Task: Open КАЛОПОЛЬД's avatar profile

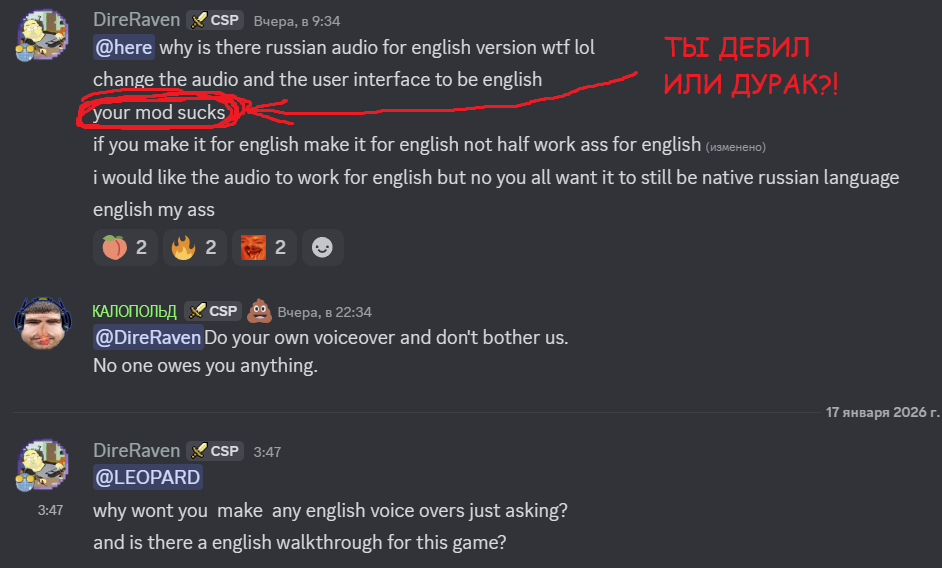Action: point(43,323)
